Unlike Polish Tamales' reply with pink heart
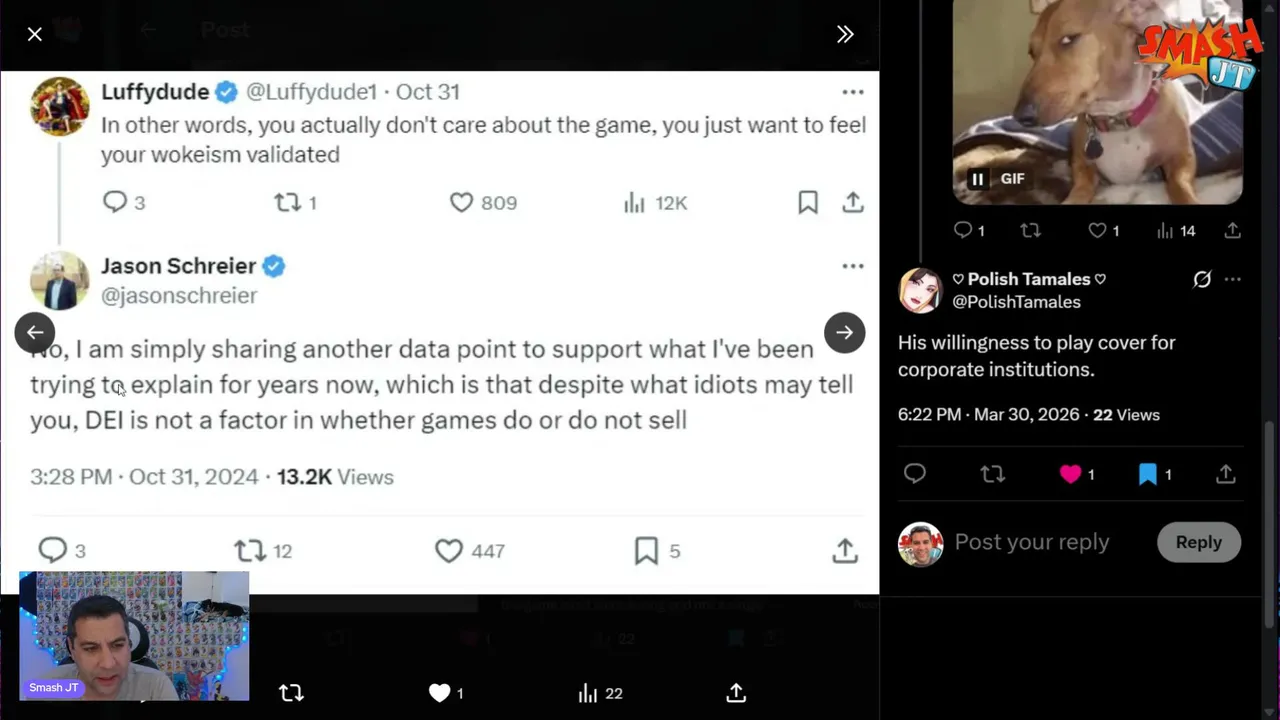Image resolution: width=1280 pixels, height=720 pixels. [1070, 474]
